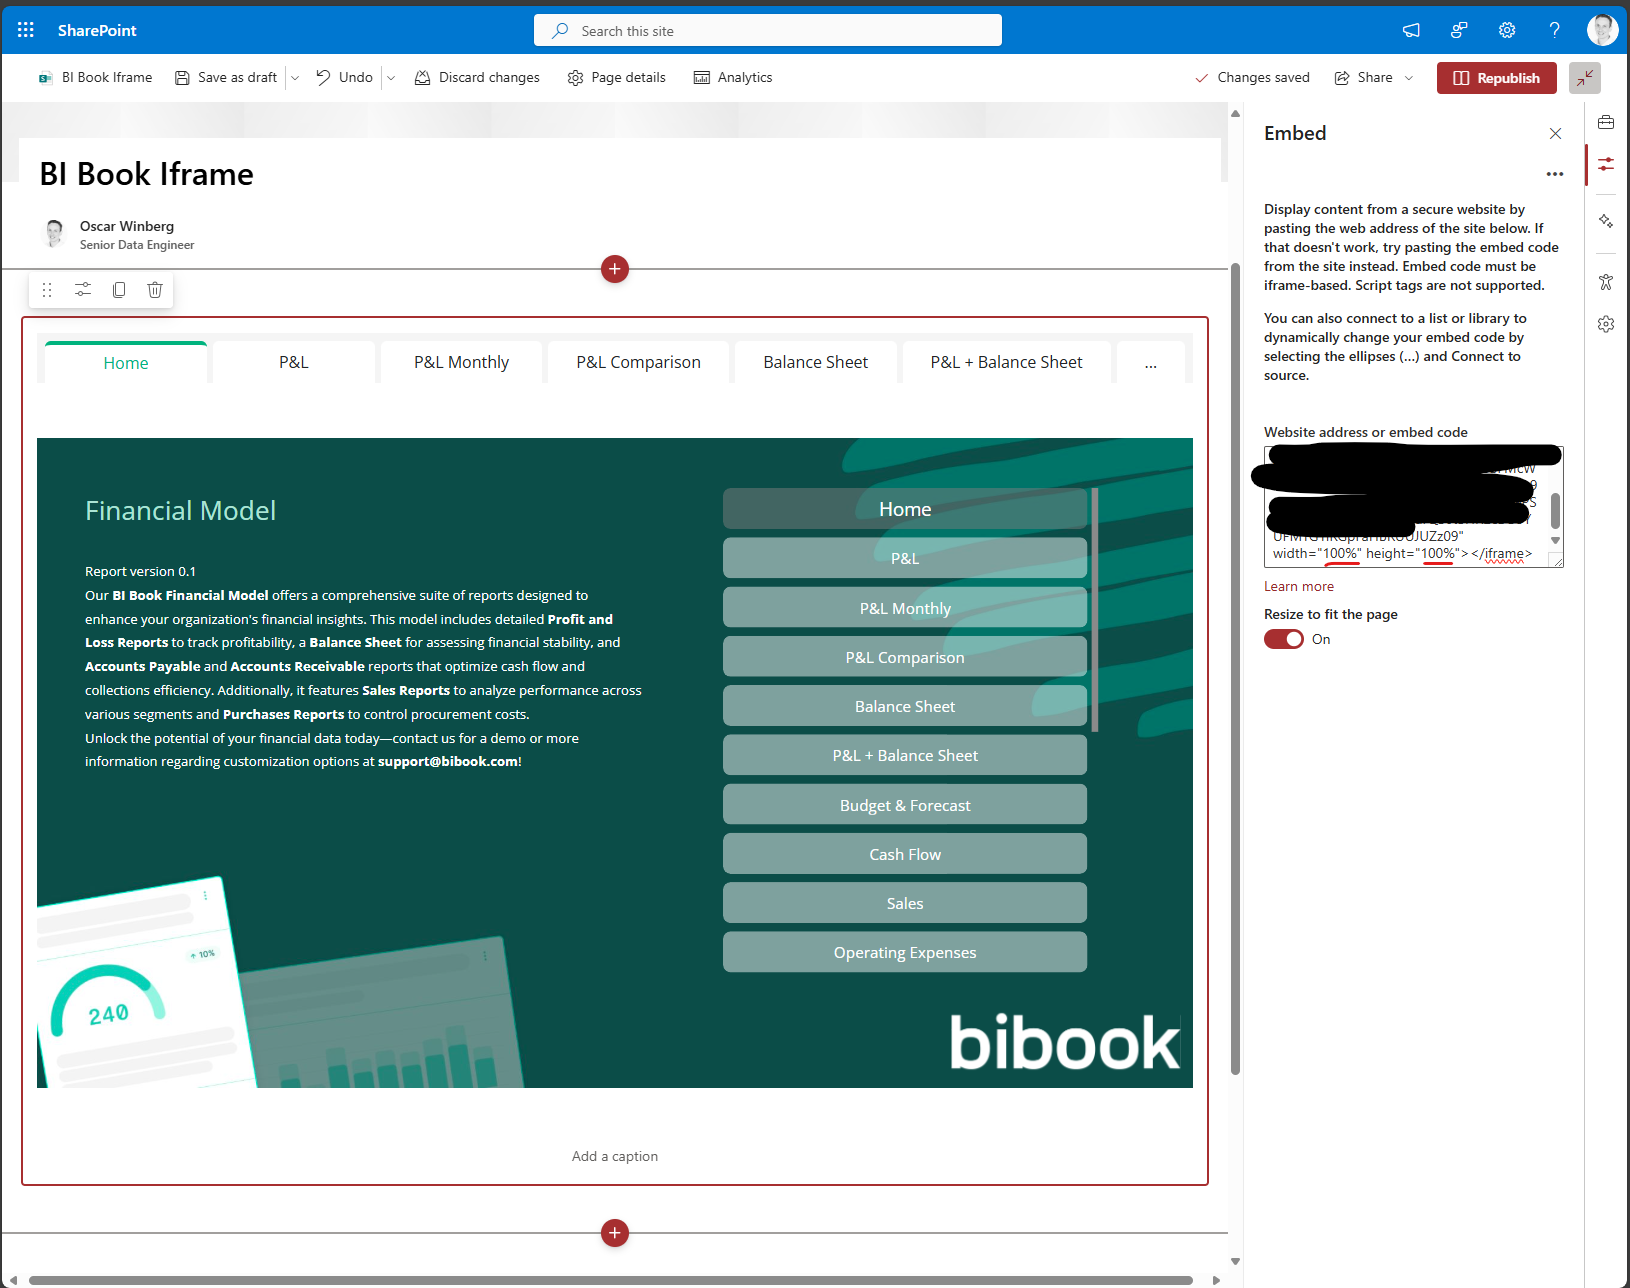Click Undo in the command bar

click(x=345, y=78)
